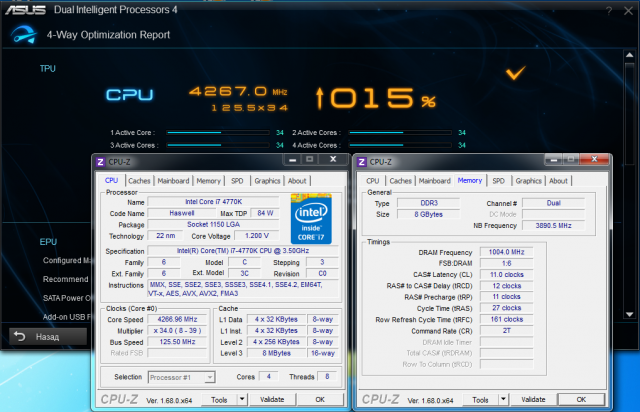The width and height of the screenshot is (640, 412).
Task: Click the Bus Speed value 125.50 MHz
Action: [177, 342]
